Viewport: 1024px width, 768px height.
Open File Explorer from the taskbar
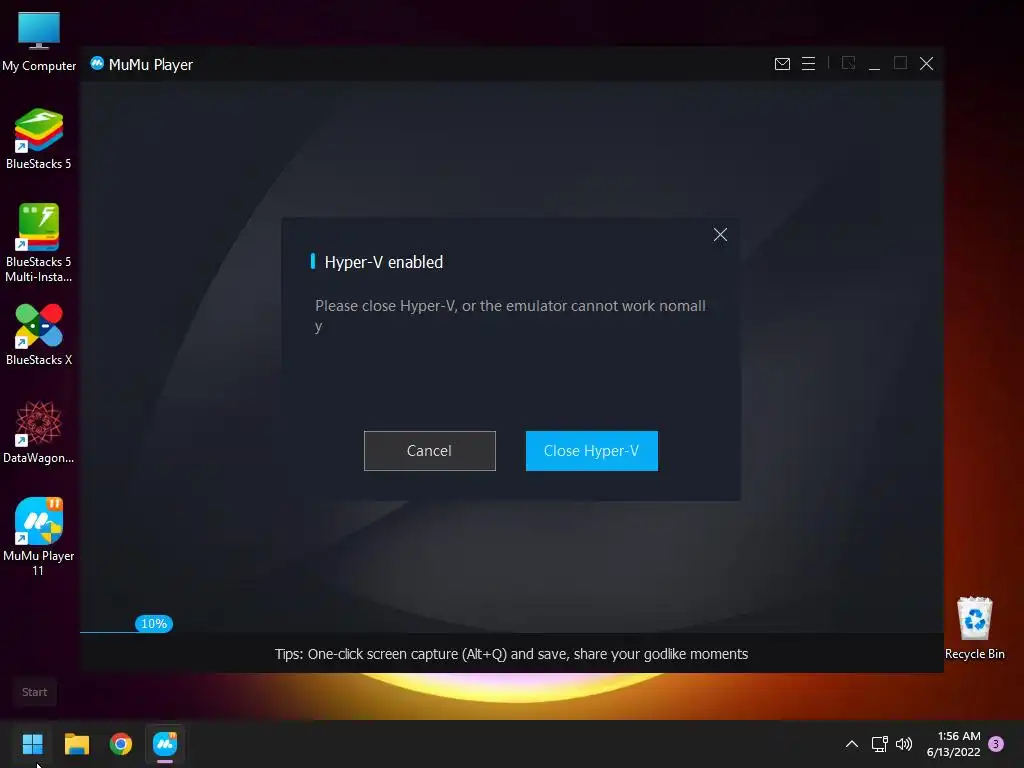77,744
